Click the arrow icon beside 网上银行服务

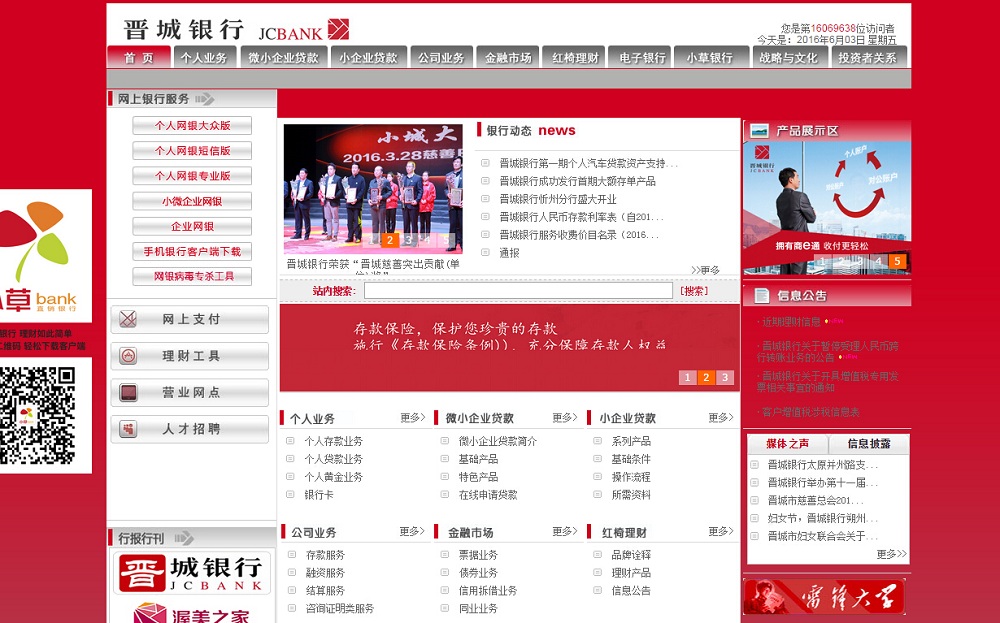[x=205, y=99]
